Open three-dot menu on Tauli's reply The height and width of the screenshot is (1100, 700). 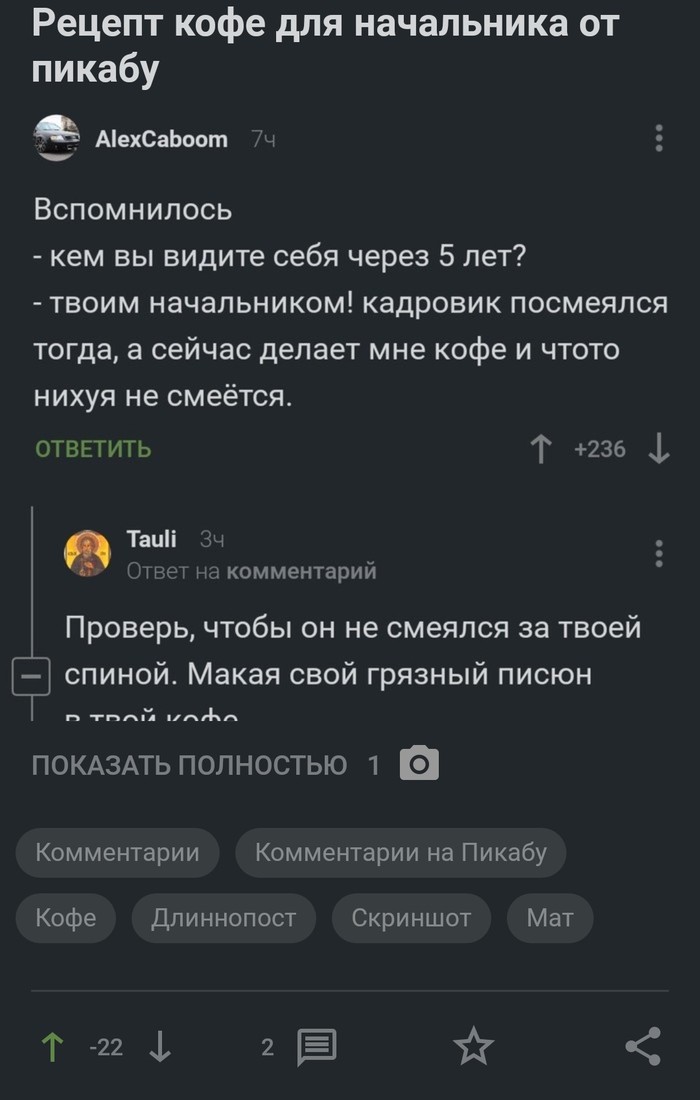click(658, 553)
